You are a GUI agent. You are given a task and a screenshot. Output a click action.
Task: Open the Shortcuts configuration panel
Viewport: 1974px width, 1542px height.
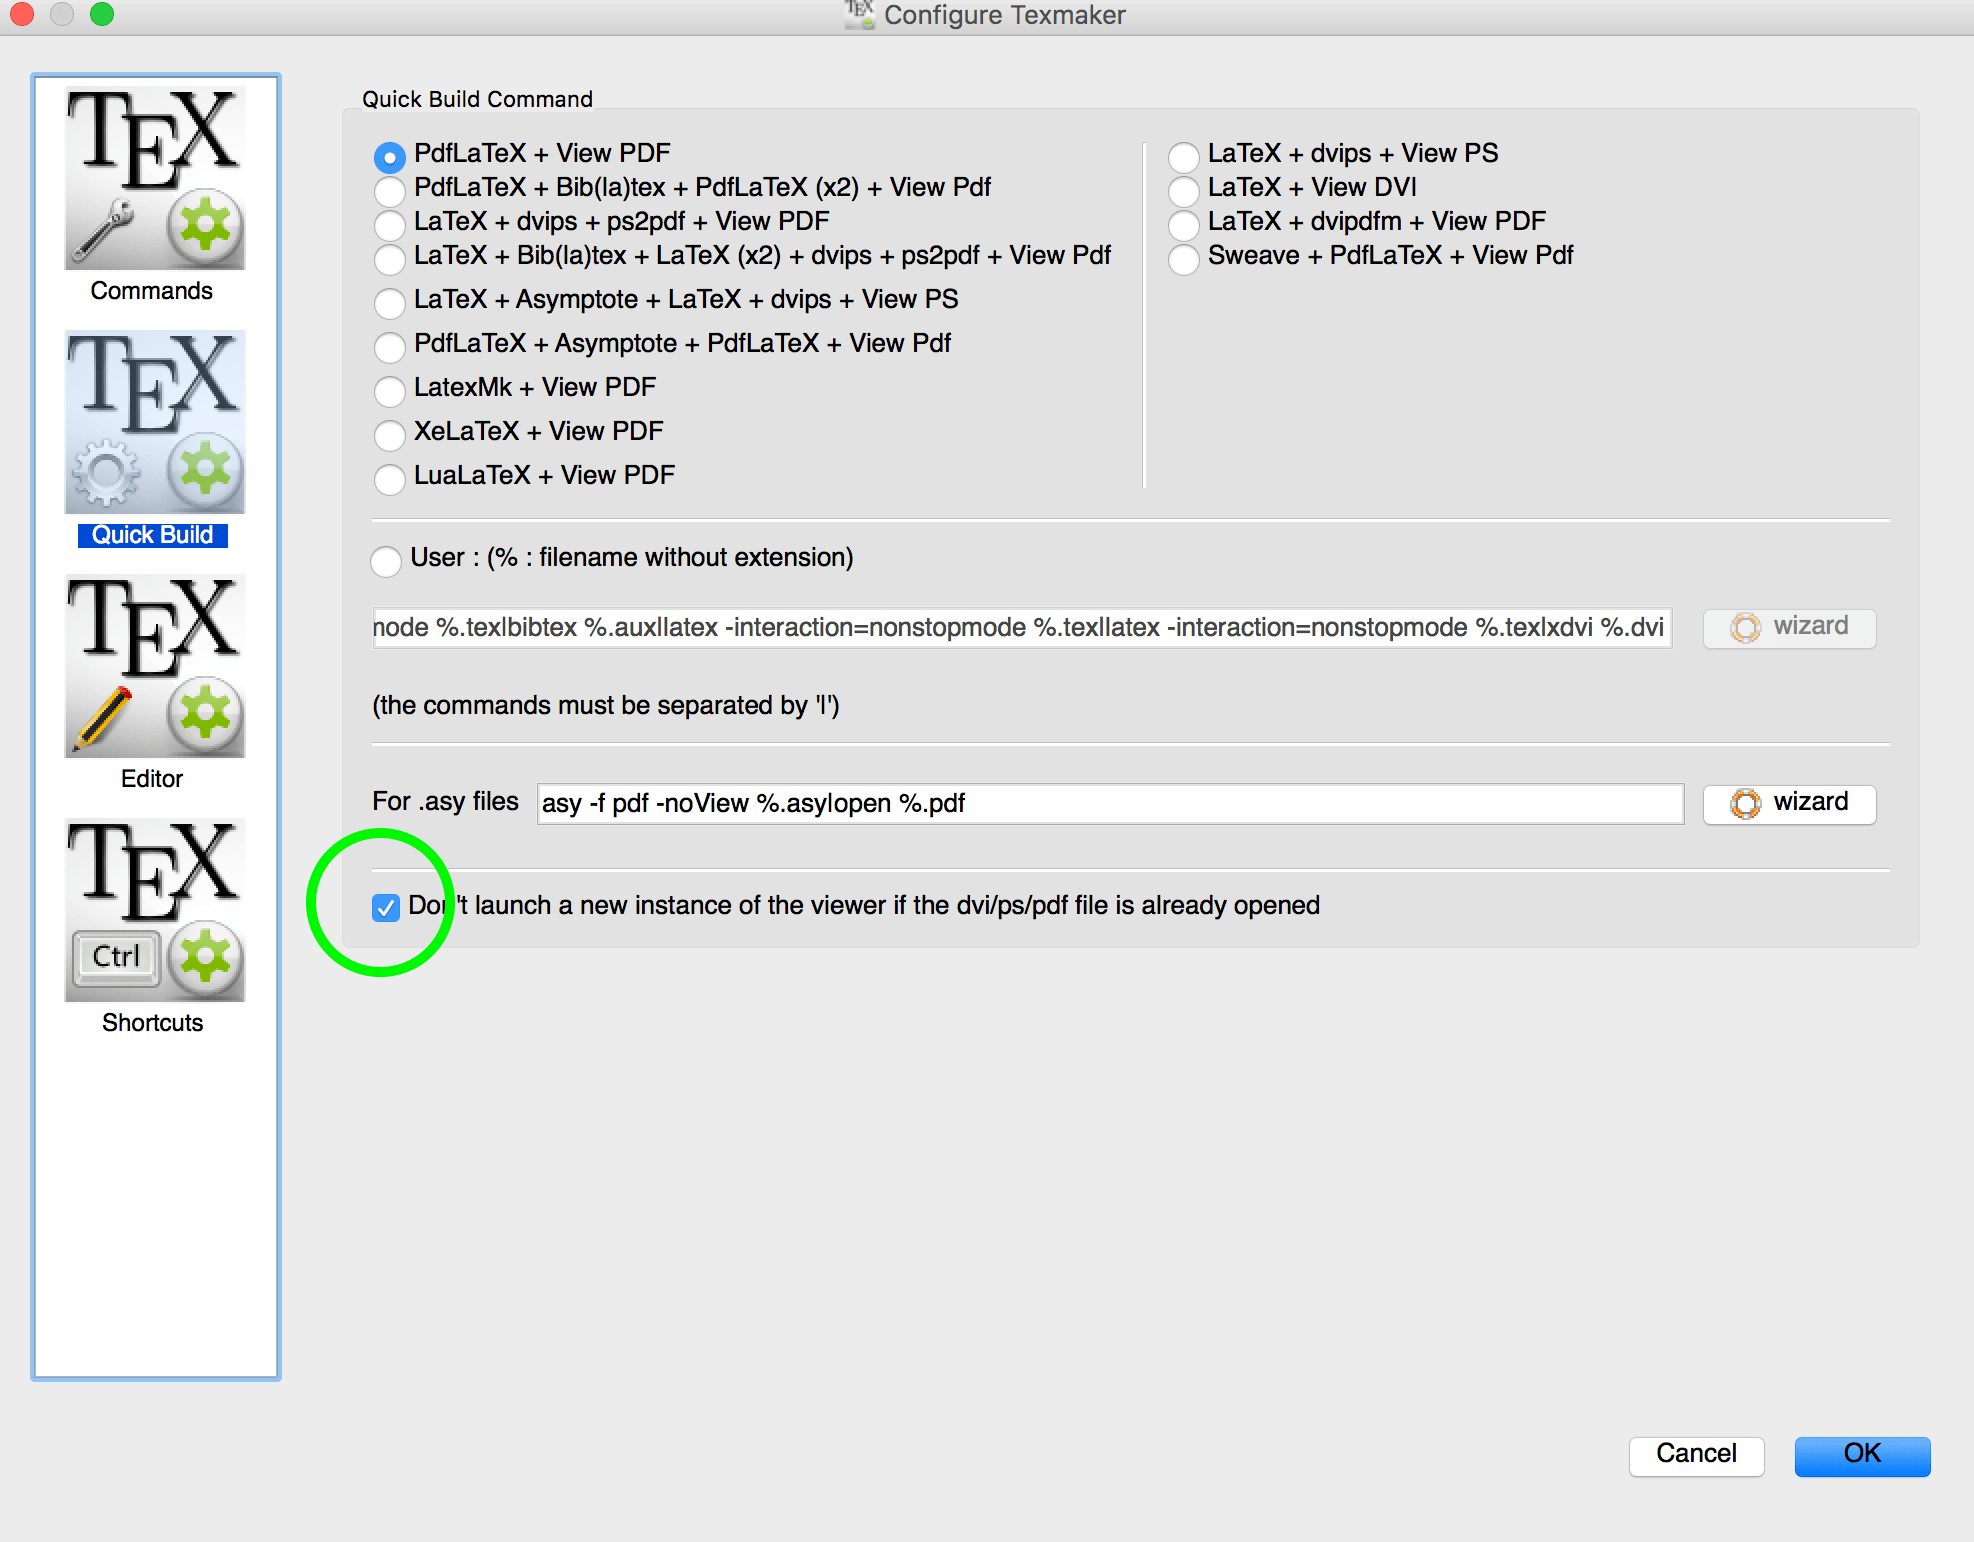152,910
